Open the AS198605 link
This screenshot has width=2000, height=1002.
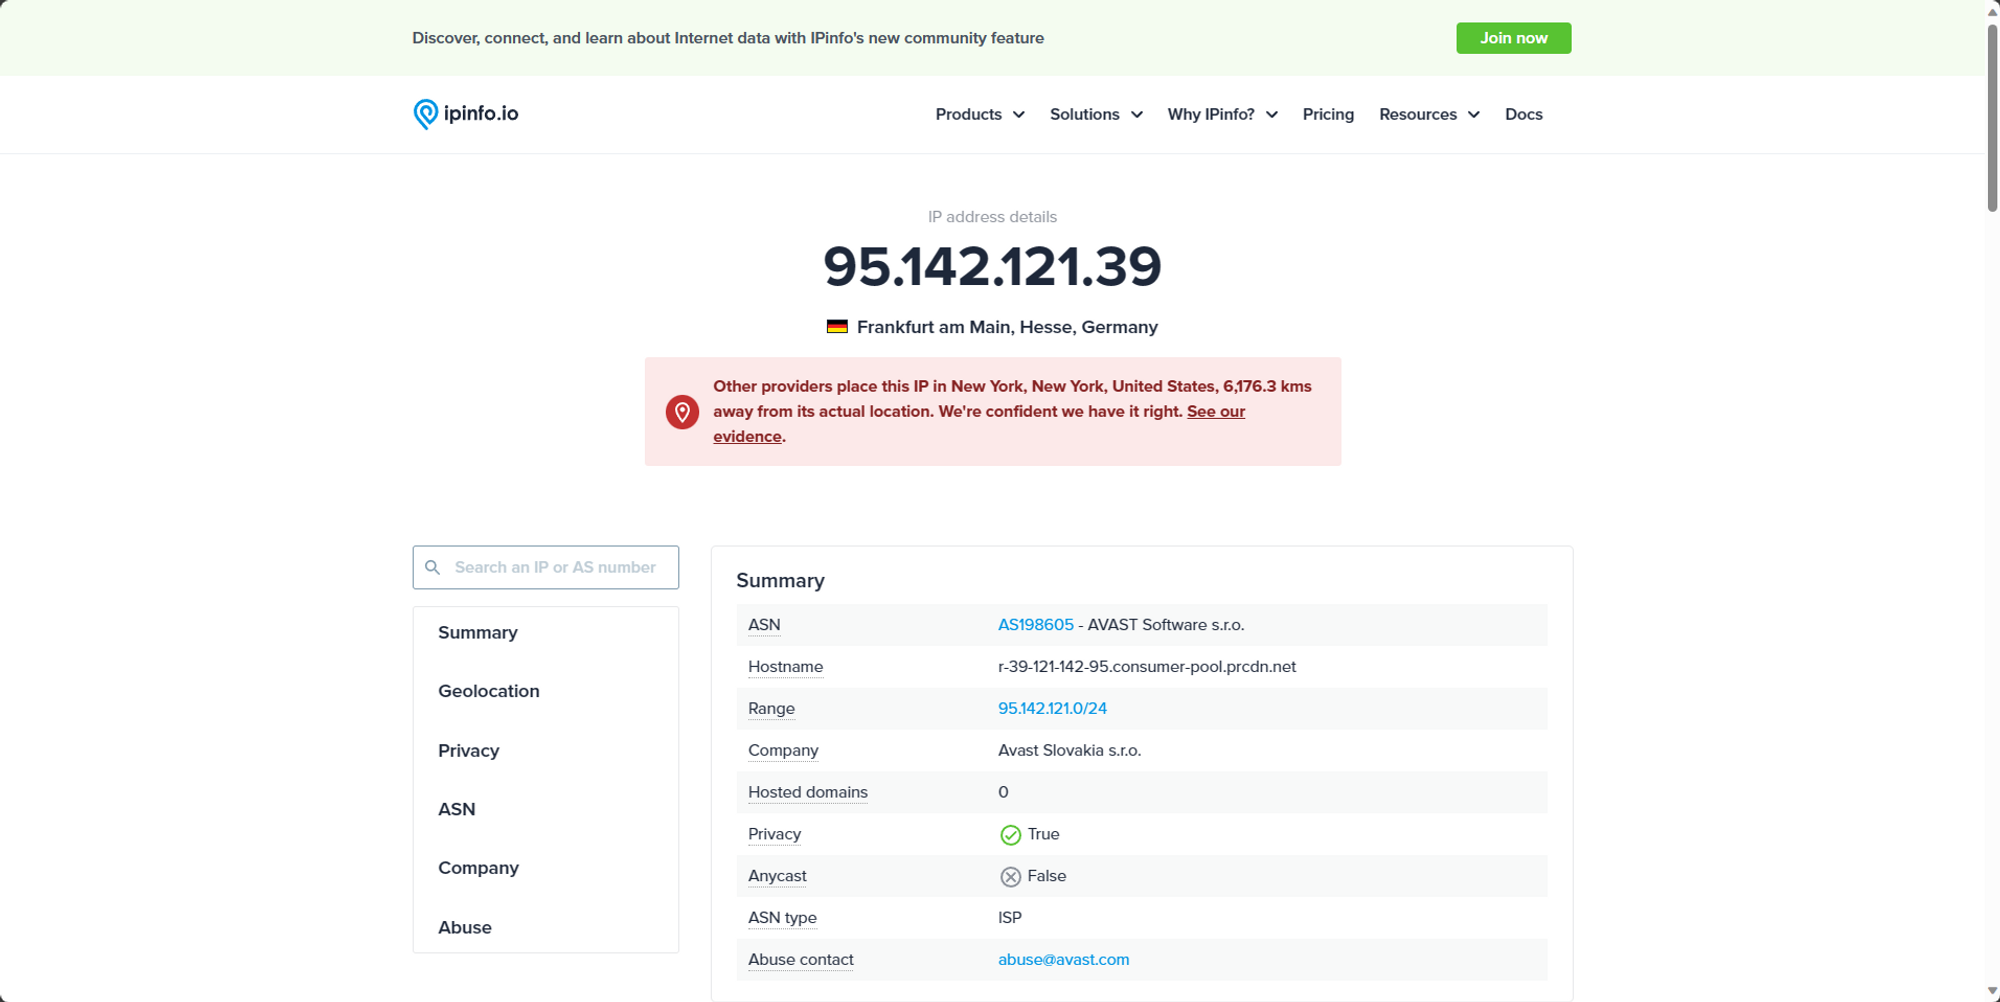(x=1035, y=625)
